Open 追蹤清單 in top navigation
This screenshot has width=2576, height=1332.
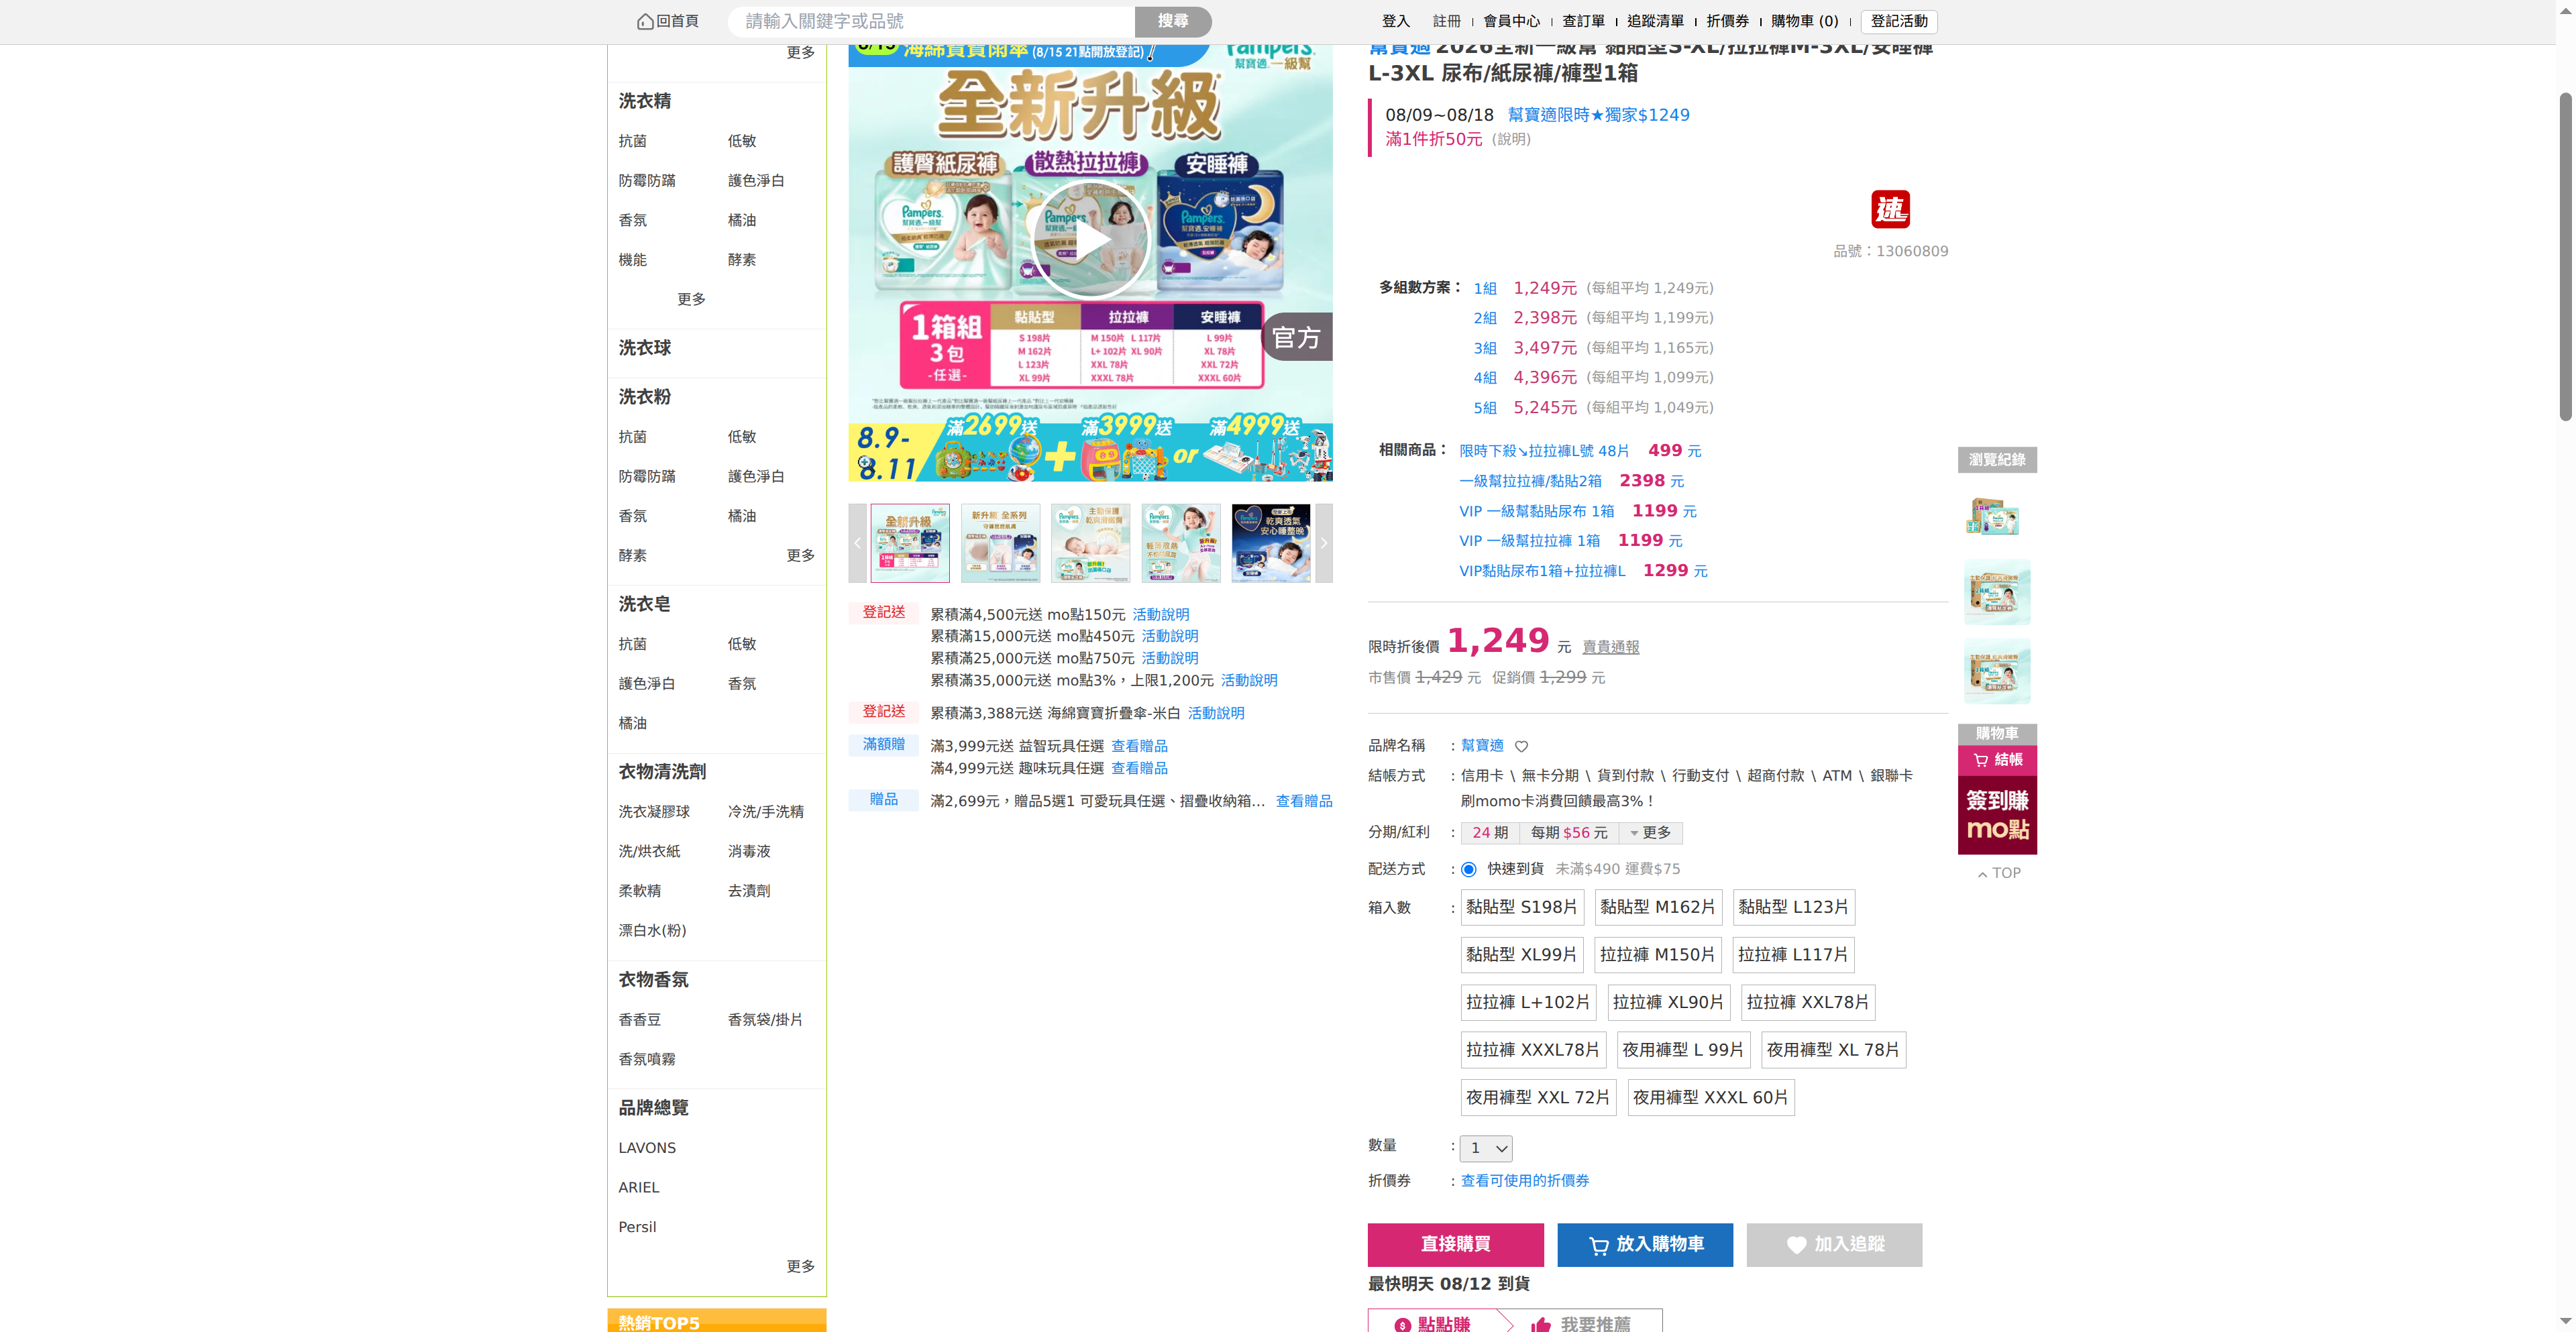pos(1656,21)
